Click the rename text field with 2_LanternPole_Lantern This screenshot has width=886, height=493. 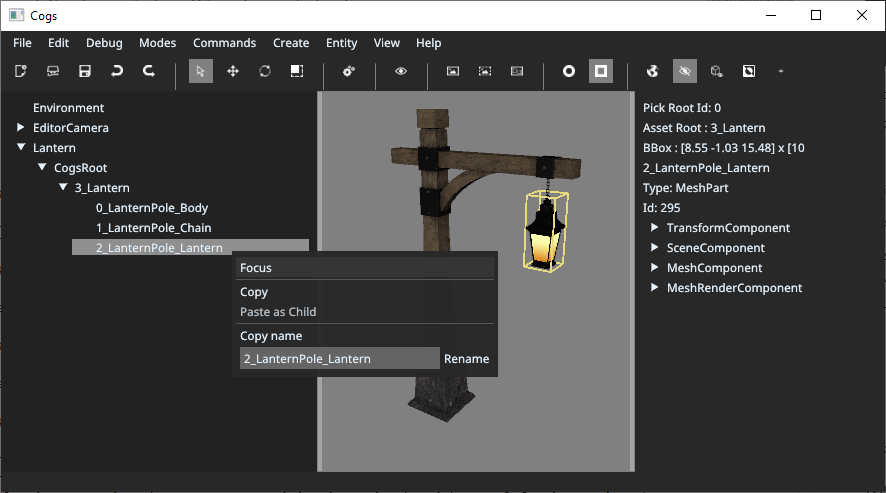pos(340,358)
